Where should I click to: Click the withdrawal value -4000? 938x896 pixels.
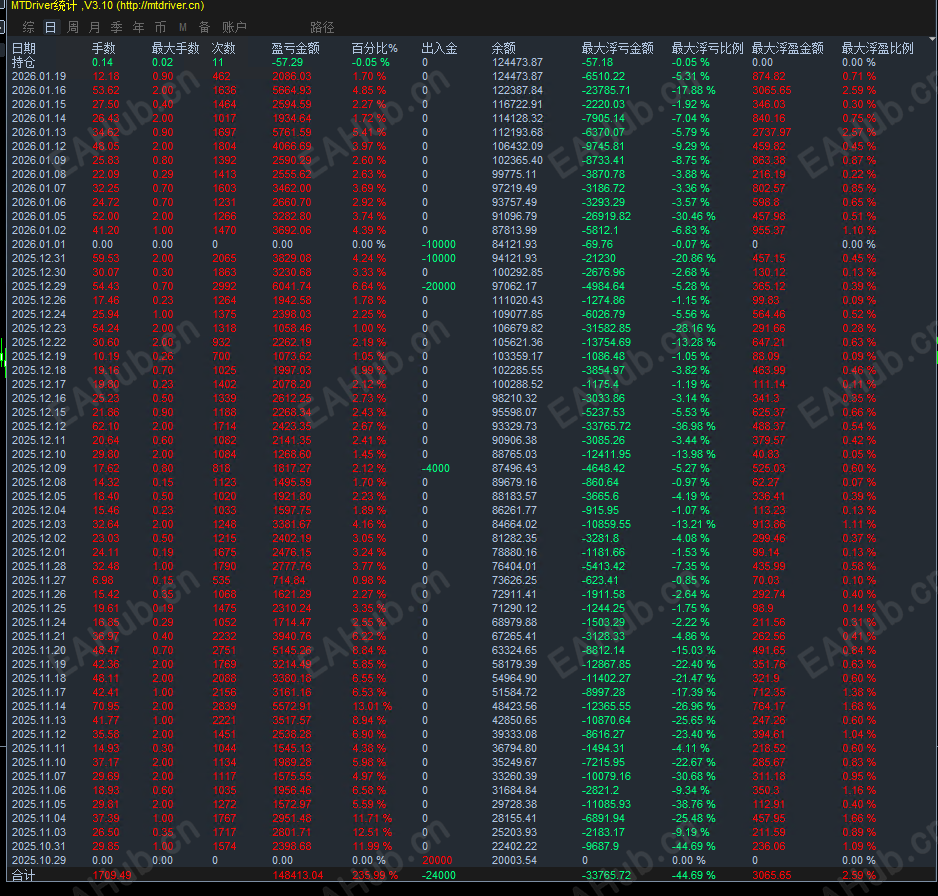(x=436, y=468)
